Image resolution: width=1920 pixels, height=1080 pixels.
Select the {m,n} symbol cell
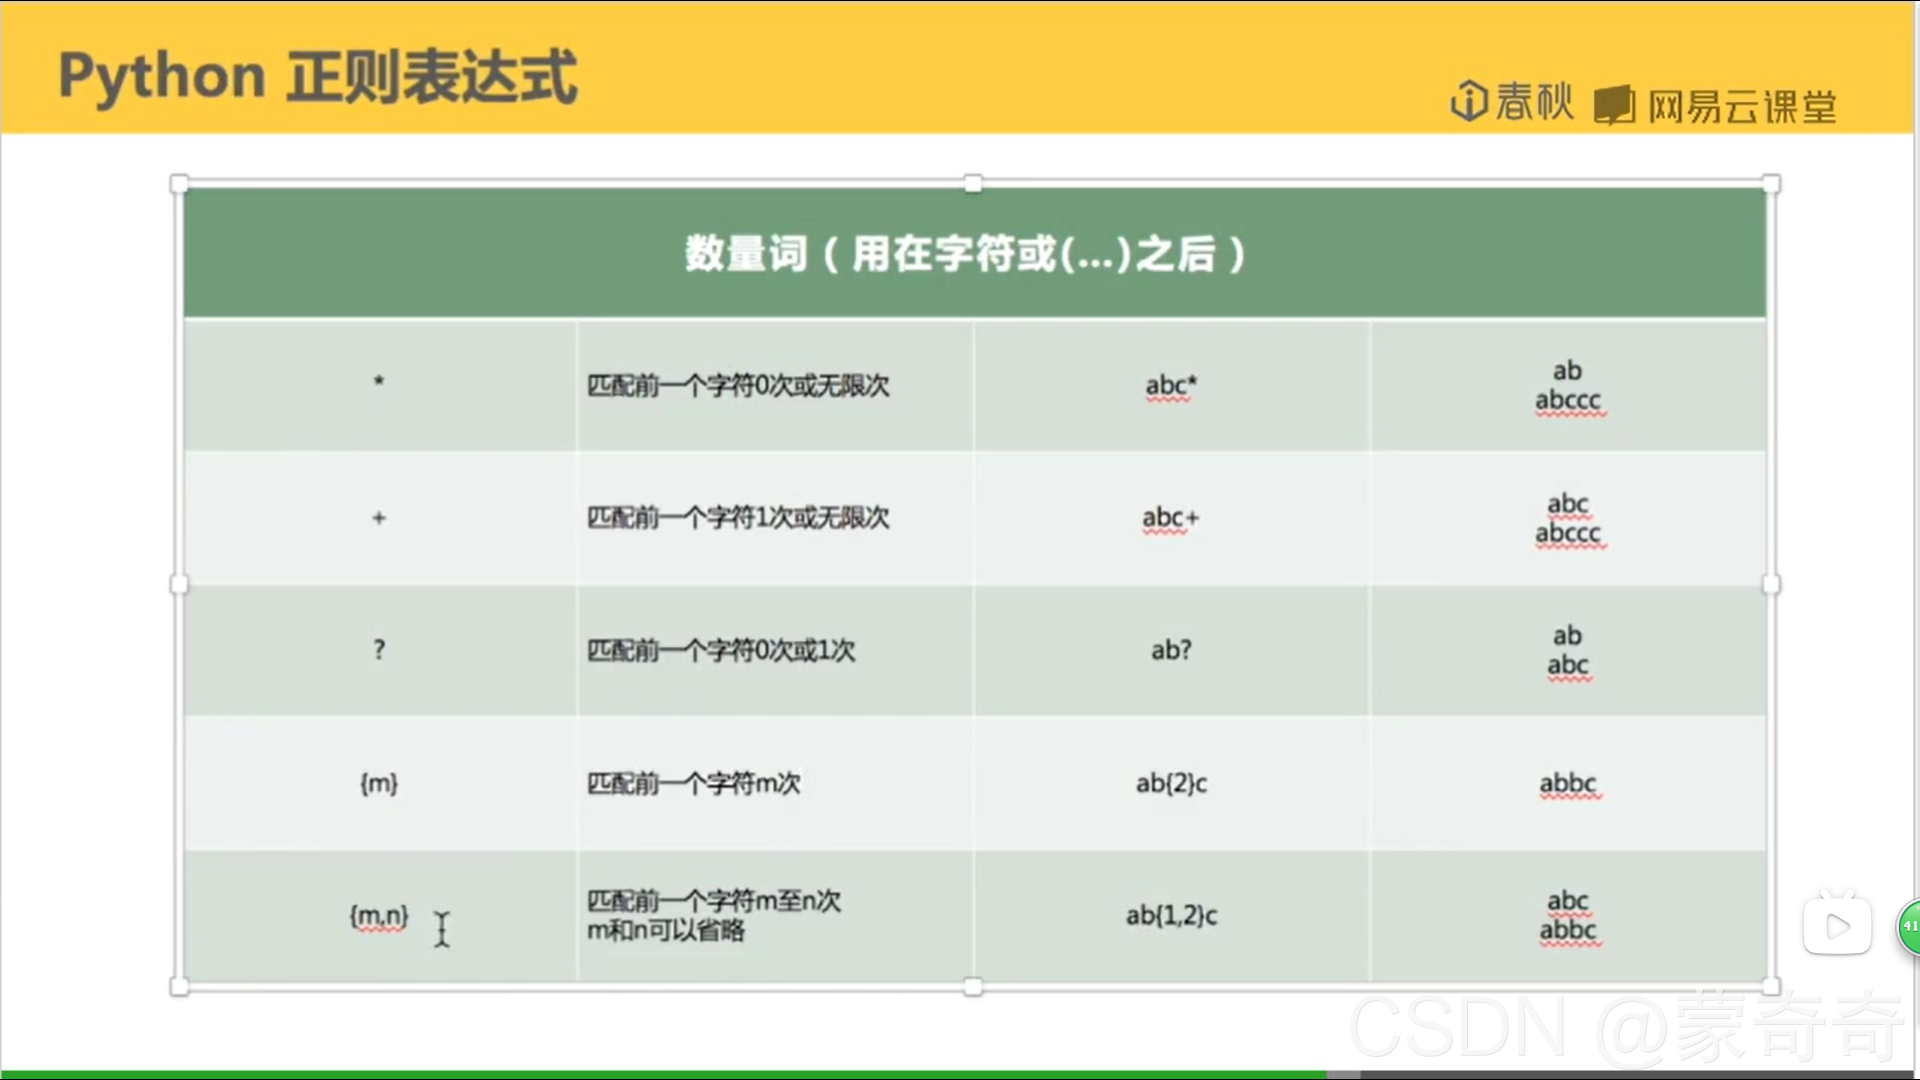pos(380,916)
